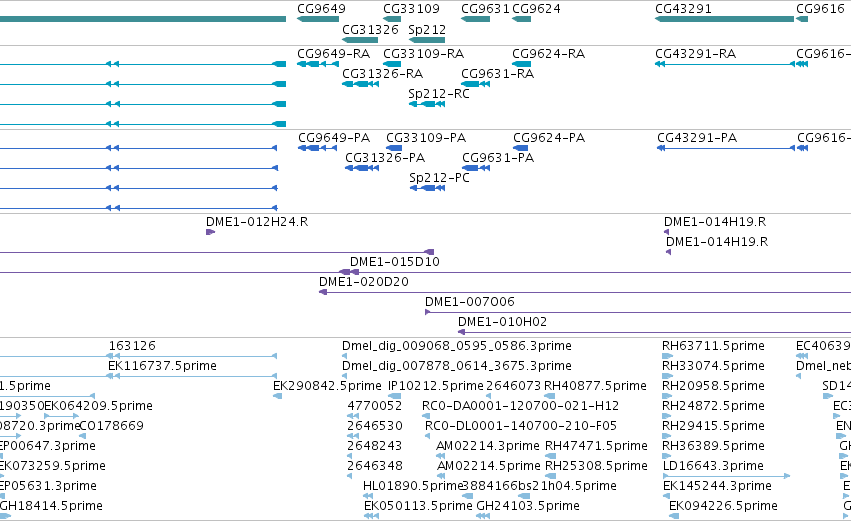Click transcript CG9631-RA

[497, 74]
